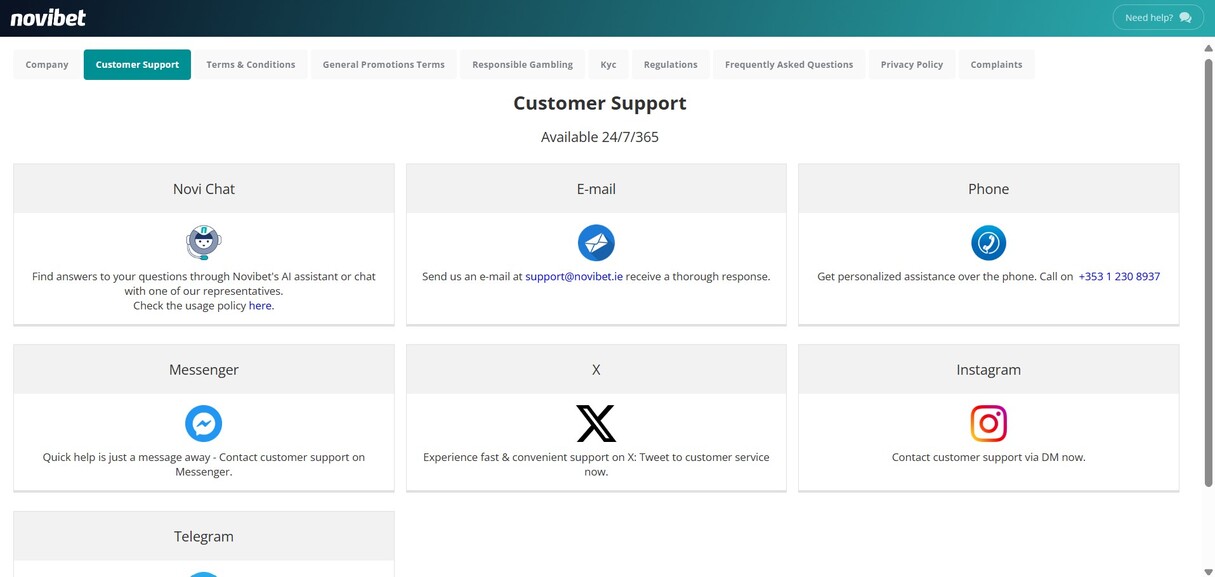1215x577 pixels.
Task: Click the Telegram card heading
Action: coord(204,537)
